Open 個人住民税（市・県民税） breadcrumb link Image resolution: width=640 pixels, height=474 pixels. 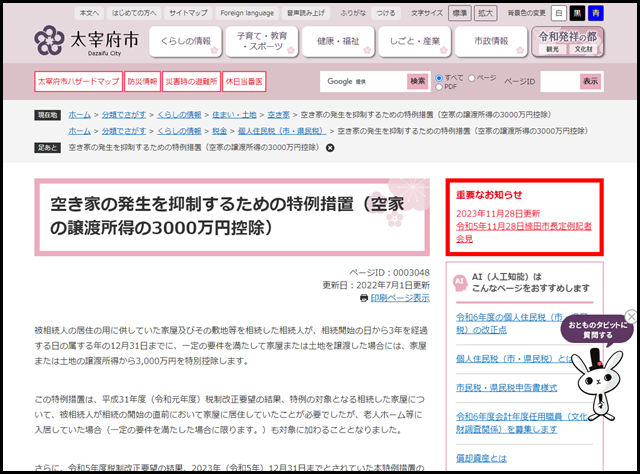[x=282, y=131]
